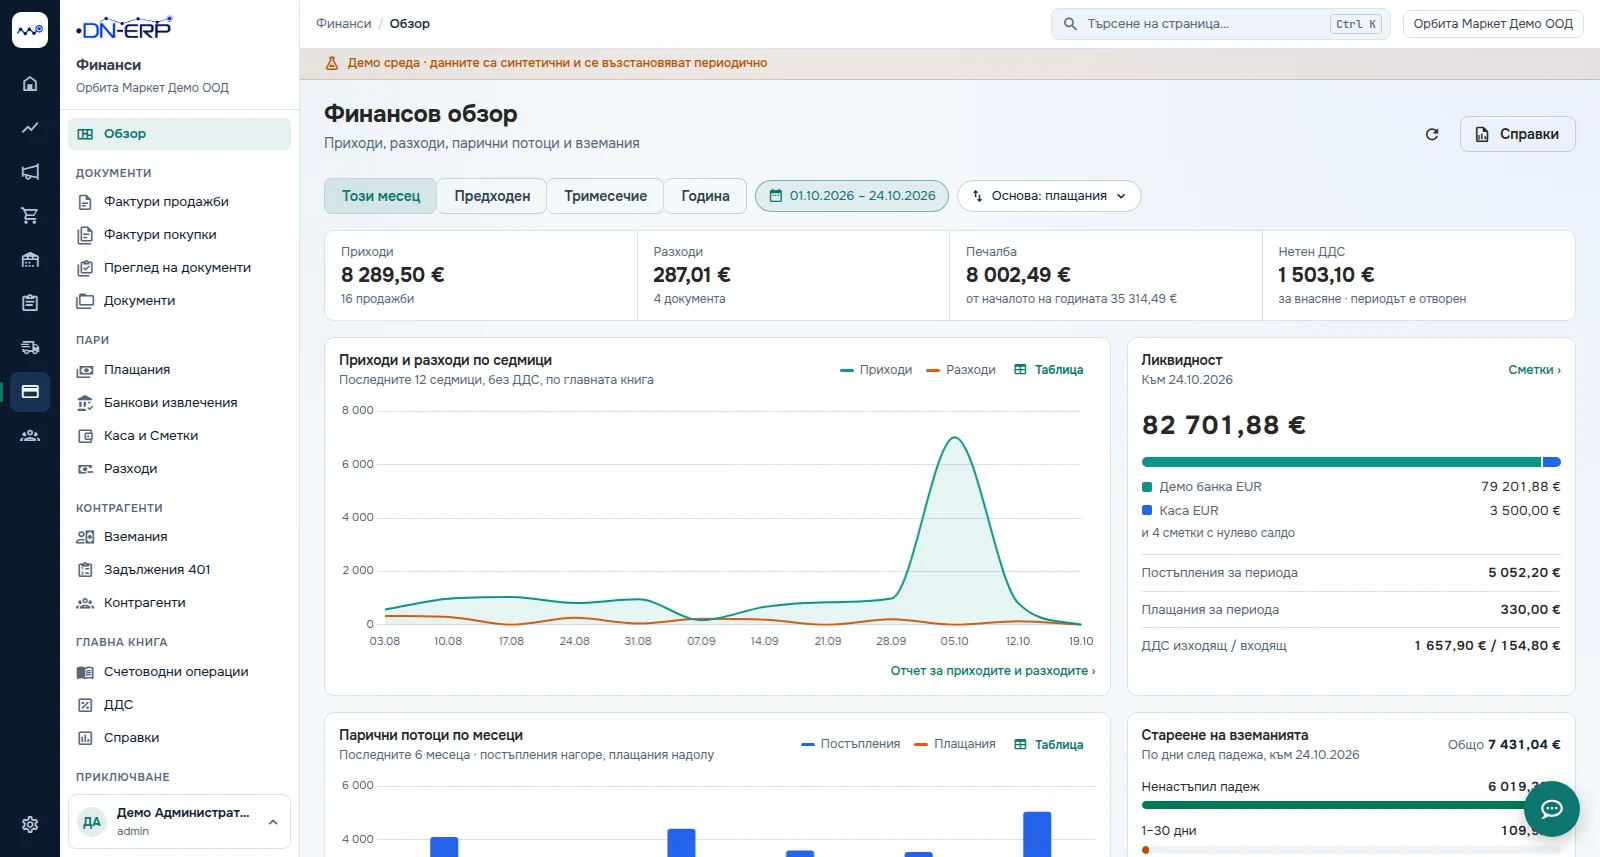
Task: Click the warning icon in demo banner
Action: pyautogui.click(x=332, y=63)
